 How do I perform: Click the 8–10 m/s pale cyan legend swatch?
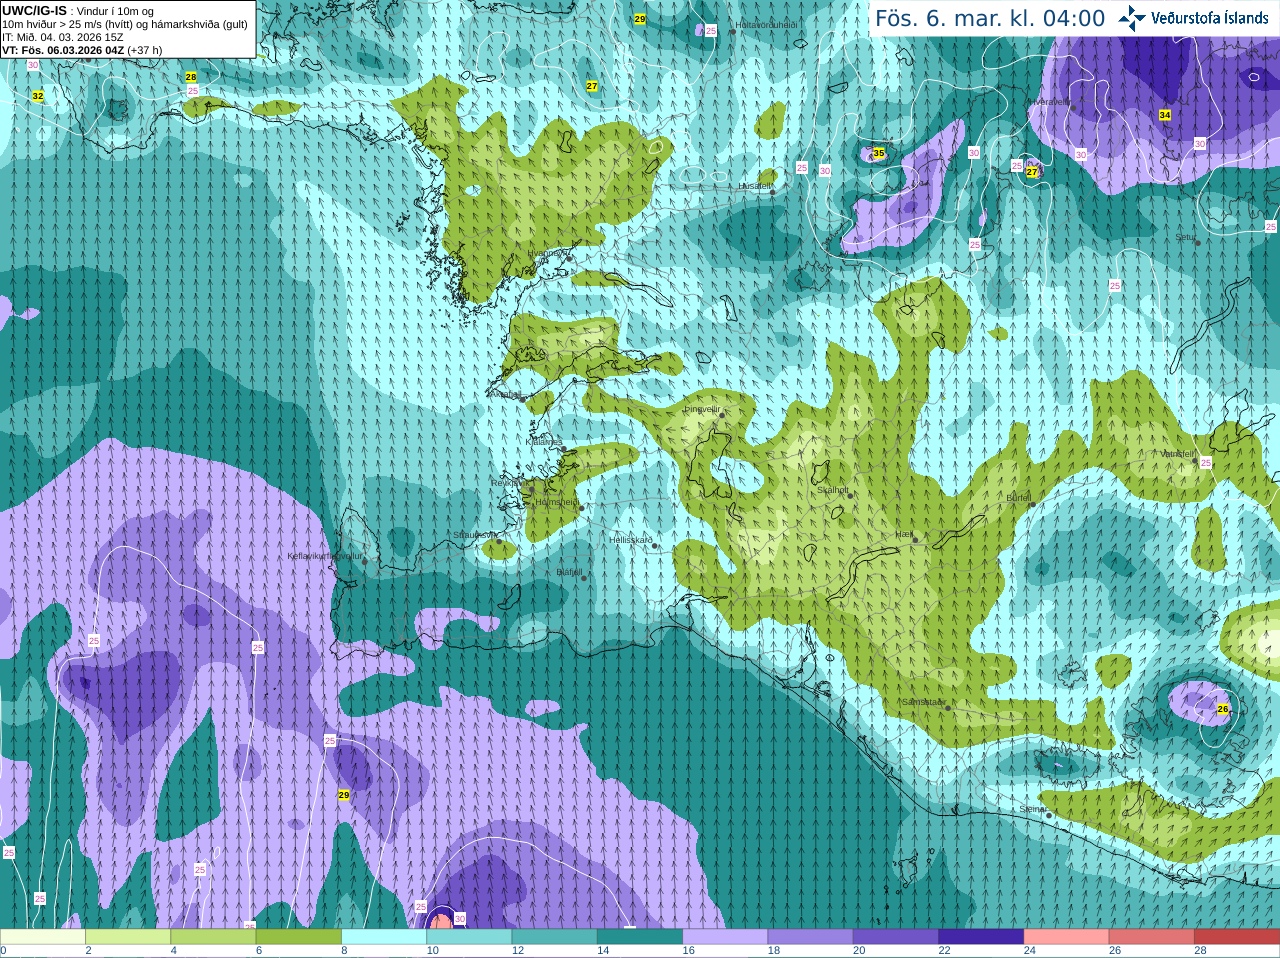(x=384, y=937)
